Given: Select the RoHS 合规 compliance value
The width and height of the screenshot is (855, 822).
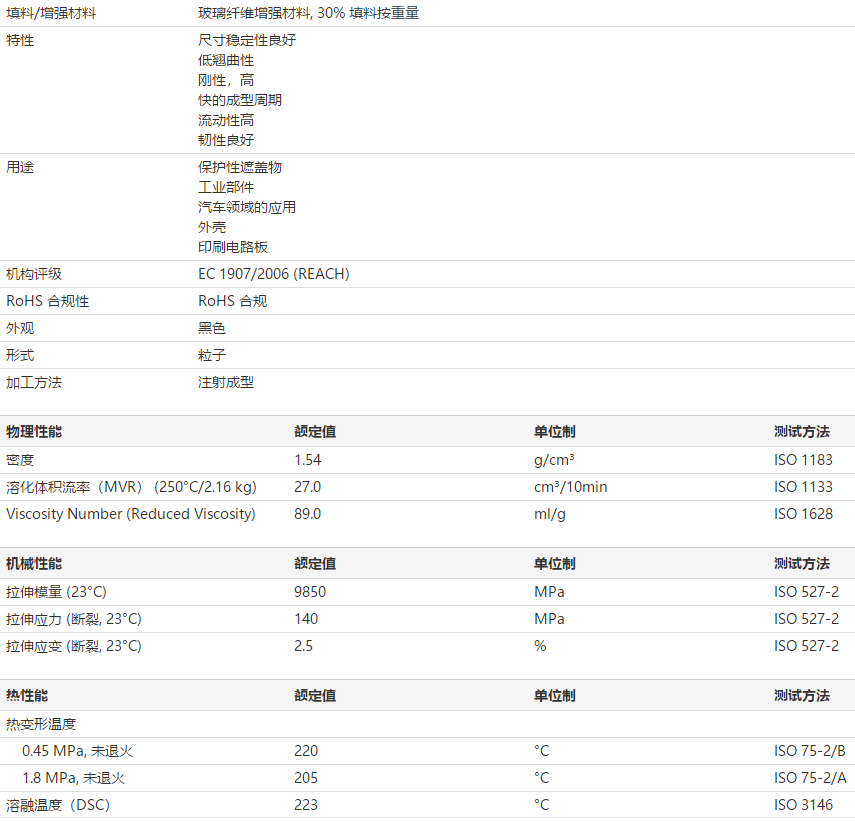Looking at the screenshot, I should tap(232, 300).
